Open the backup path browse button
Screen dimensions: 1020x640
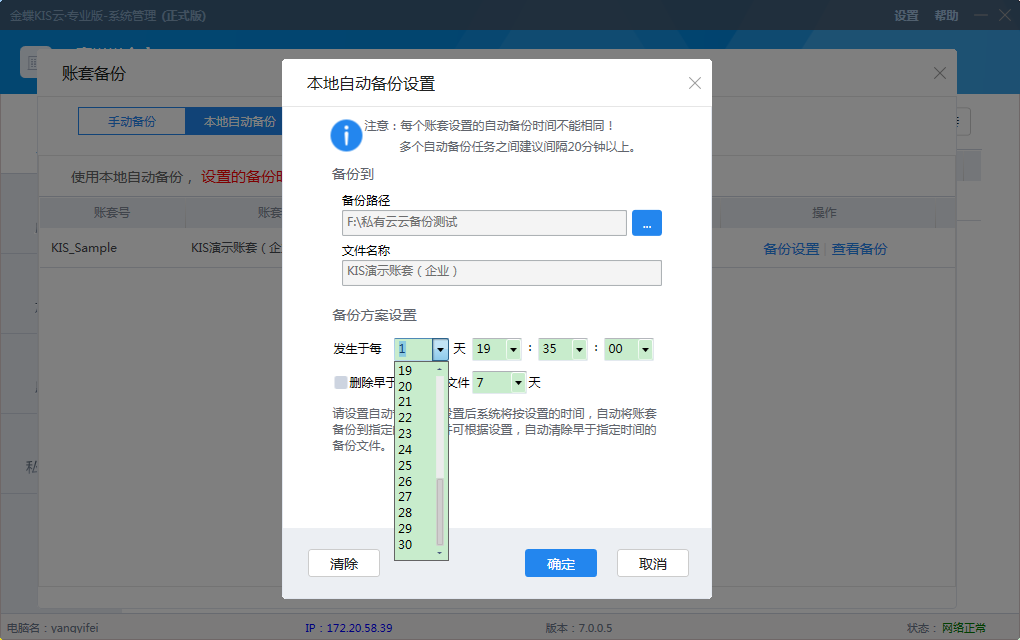[x=647, y=222]
